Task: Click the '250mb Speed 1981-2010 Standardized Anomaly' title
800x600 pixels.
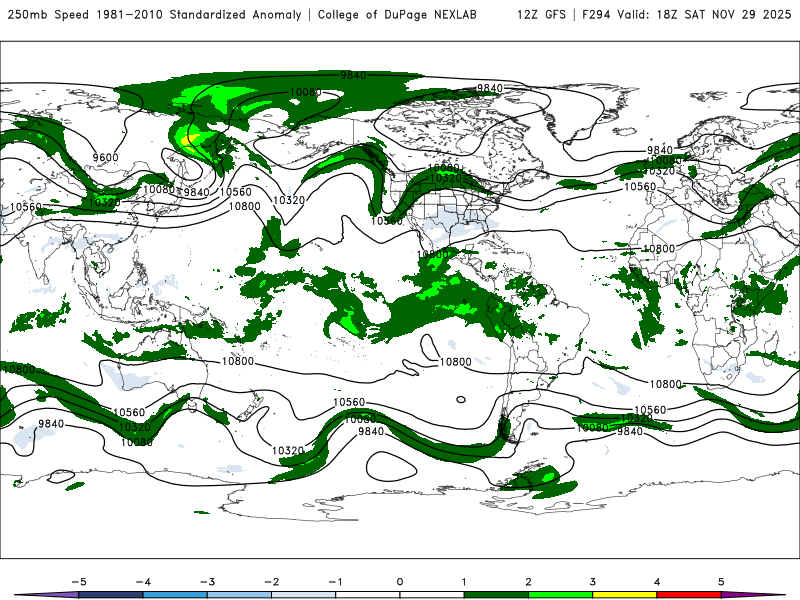Action: click(x=155, y=15)
